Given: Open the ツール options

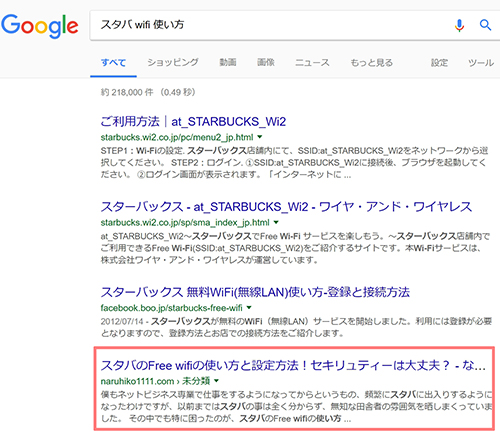Looking at the screenshot, I should 481,62.
